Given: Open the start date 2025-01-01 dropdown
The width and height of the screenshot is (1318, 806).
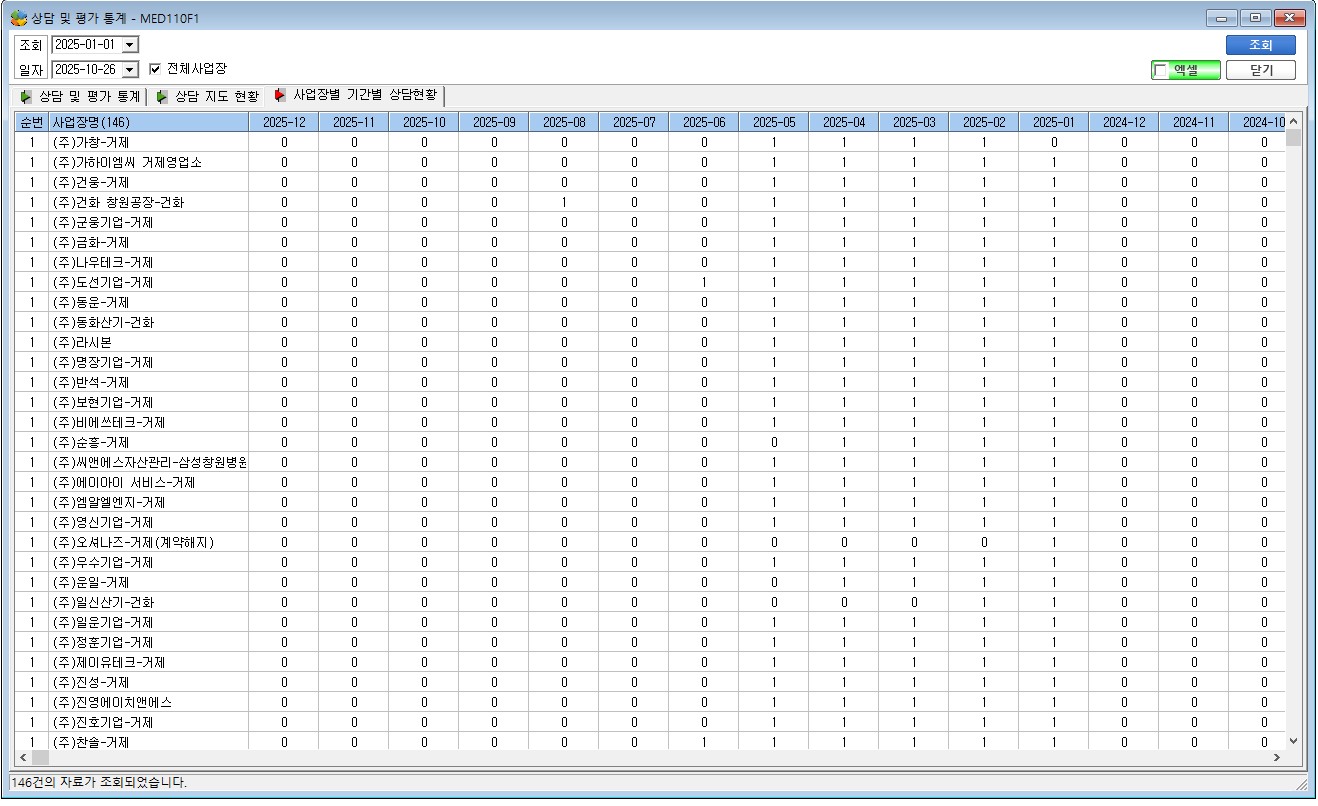Looking at the screenshot, I should [x=130, y=45].
